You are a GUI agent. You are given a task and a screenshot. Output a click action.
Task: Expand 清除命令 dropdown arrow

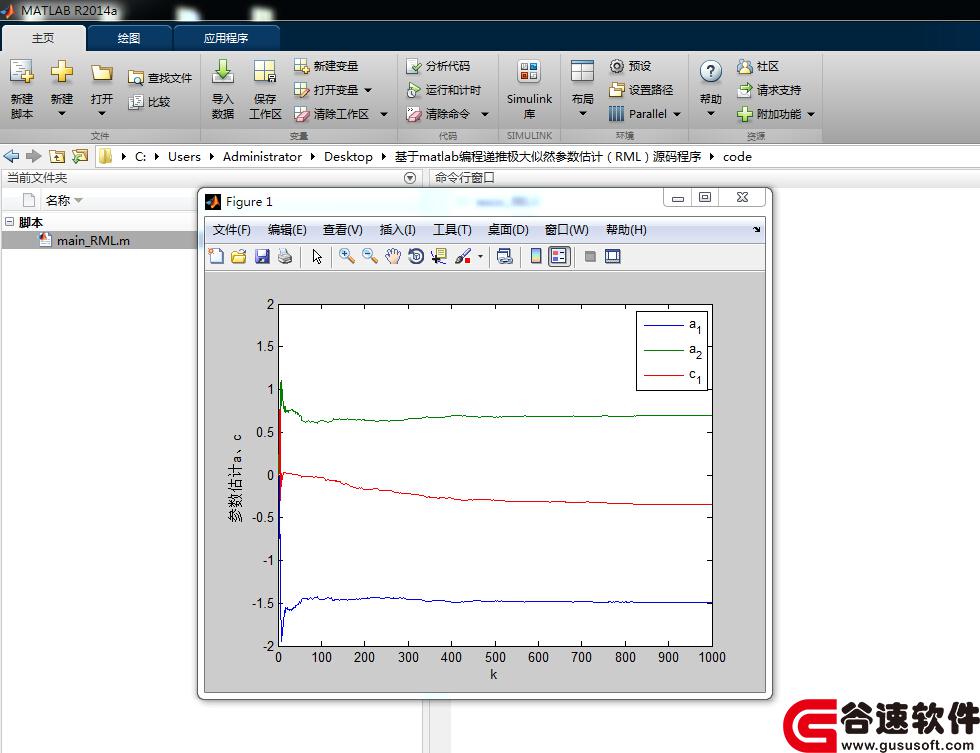coord(485,114)
